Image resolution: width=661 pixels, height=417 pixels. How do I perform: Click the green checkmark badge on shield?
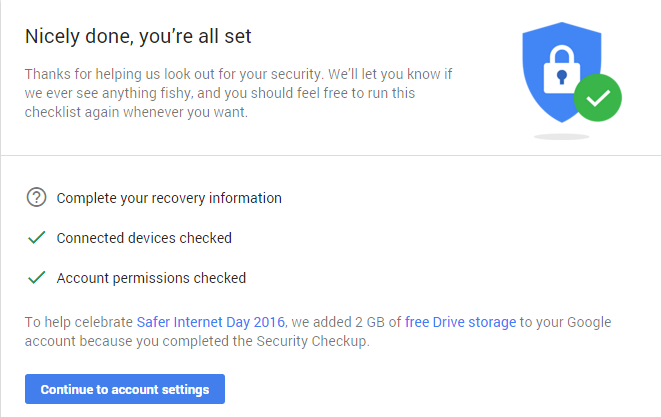click(x=599, y=97)
